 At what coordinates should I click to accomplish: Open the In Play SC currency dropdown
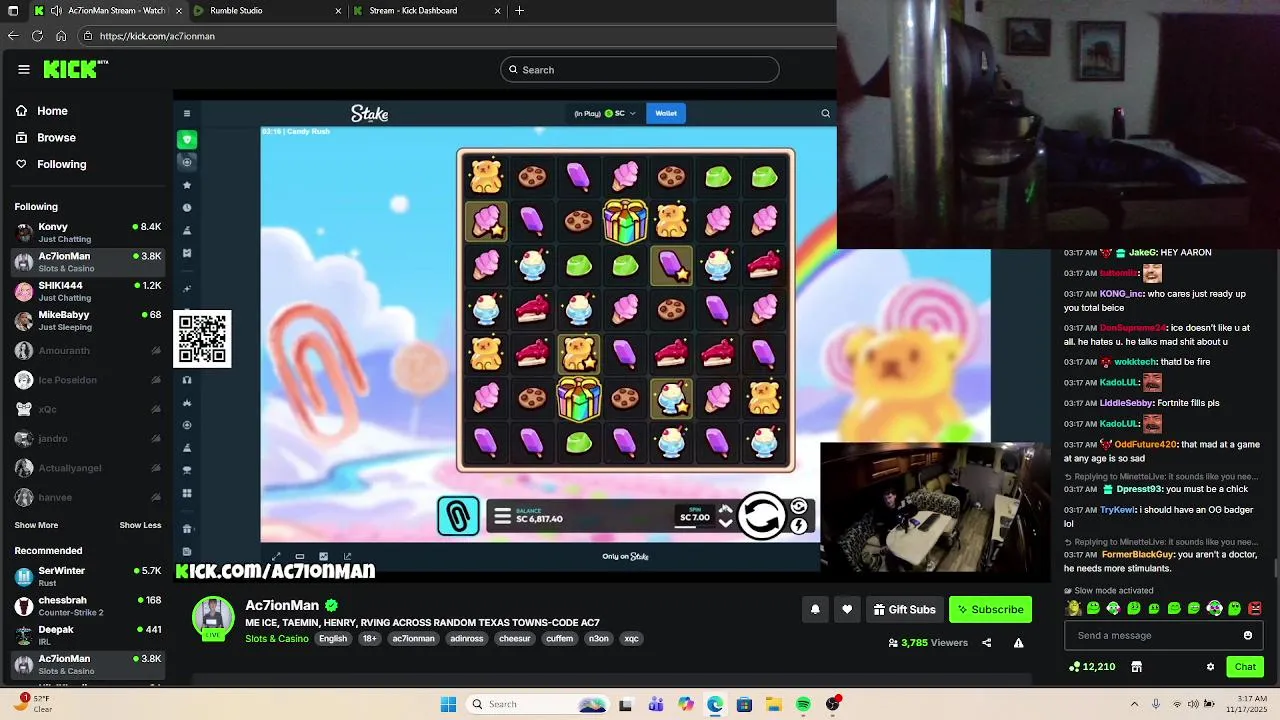[x=605, y=113]
